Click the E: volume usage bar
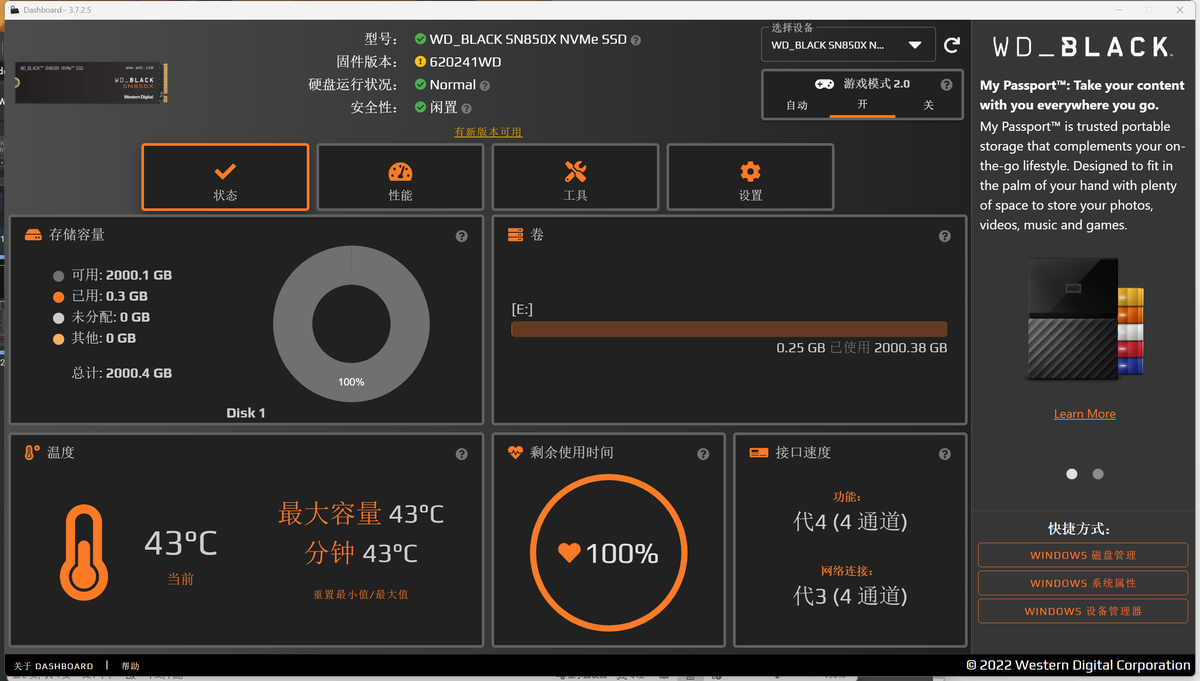This screenshot has width=1200, height=681. click(729, 329)
